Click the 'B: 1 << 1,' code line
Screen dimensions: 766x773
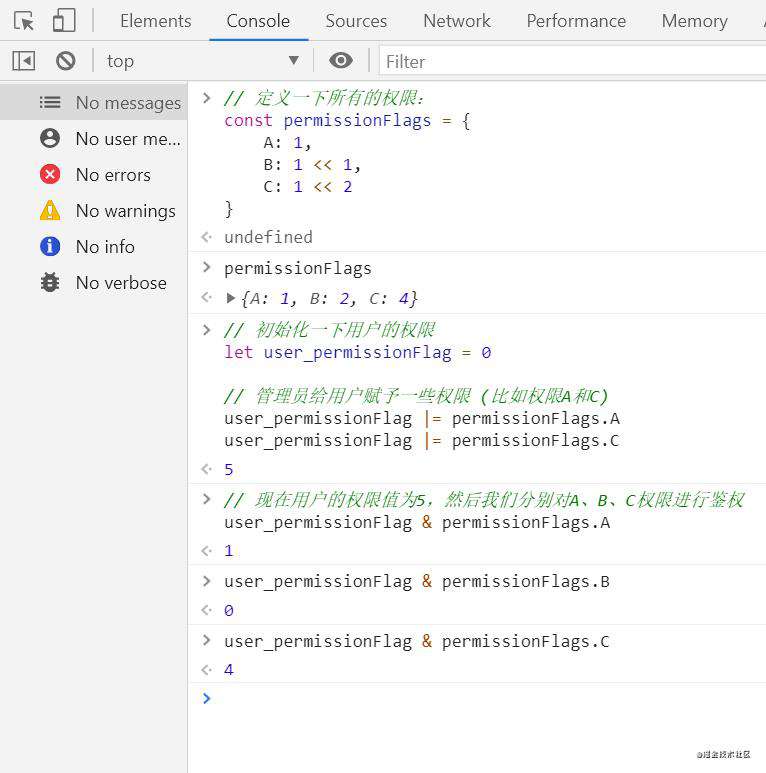(313, 165)
